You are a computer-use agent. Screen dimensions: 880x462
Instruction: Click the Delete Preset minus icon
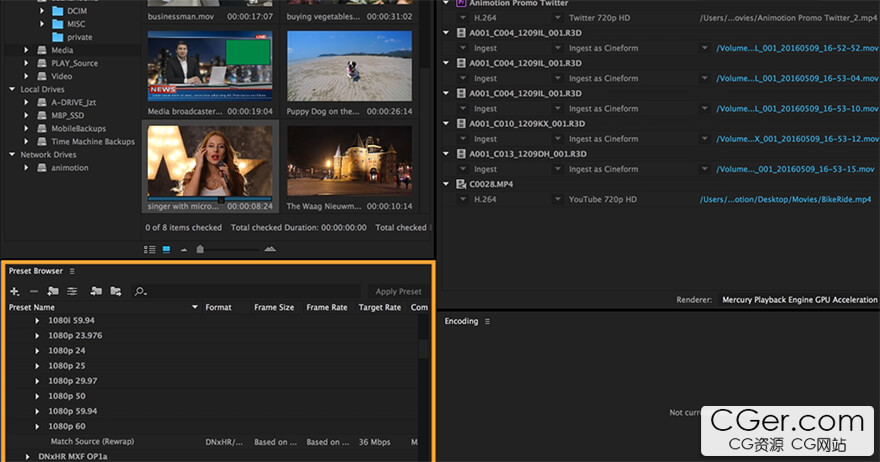pyautogui.click(x=34, y=291)
